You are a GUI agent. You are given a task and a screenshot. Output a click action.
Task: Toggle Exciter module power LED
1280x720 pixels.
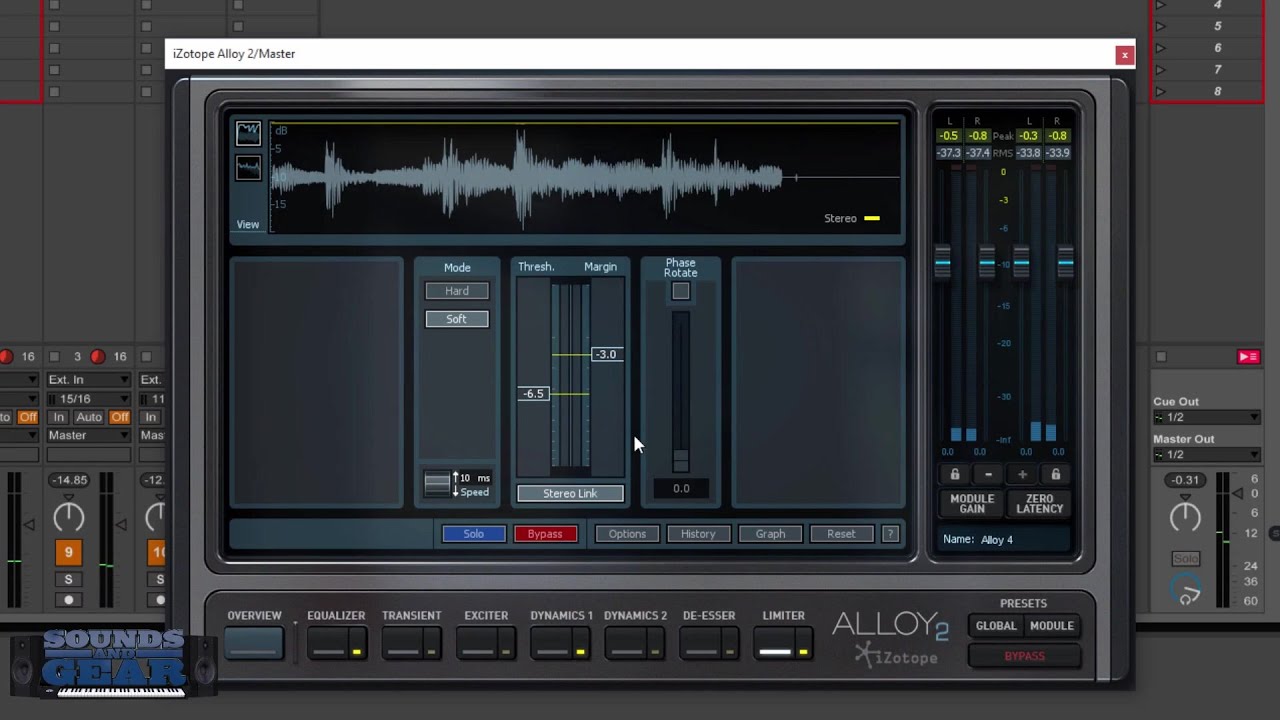506,652
